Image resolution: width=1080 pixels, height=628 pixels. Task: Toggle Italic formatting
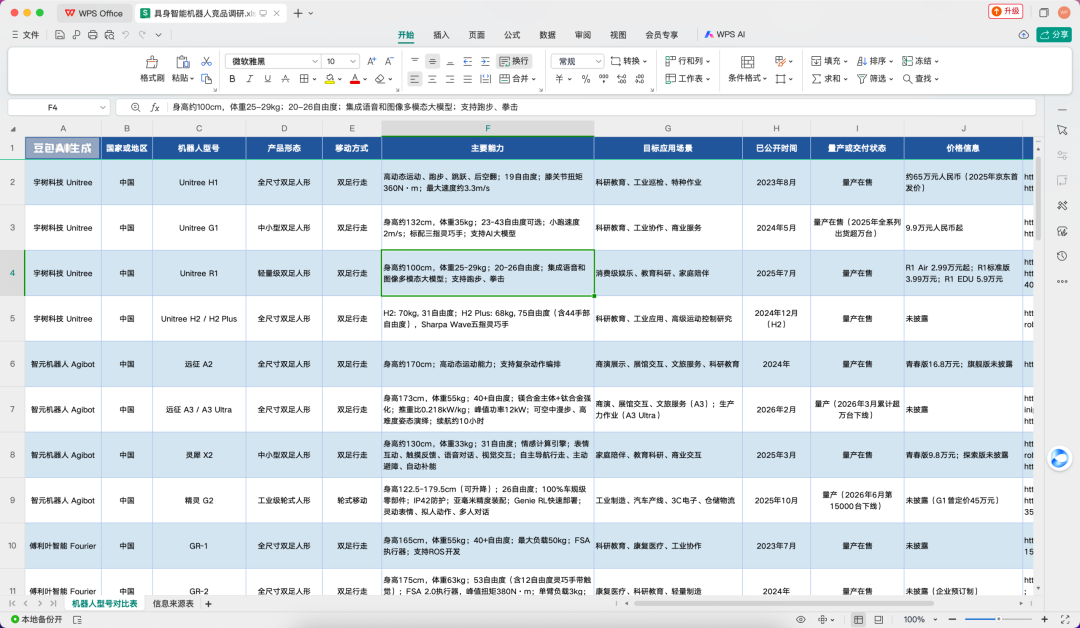tap(249, 79)
